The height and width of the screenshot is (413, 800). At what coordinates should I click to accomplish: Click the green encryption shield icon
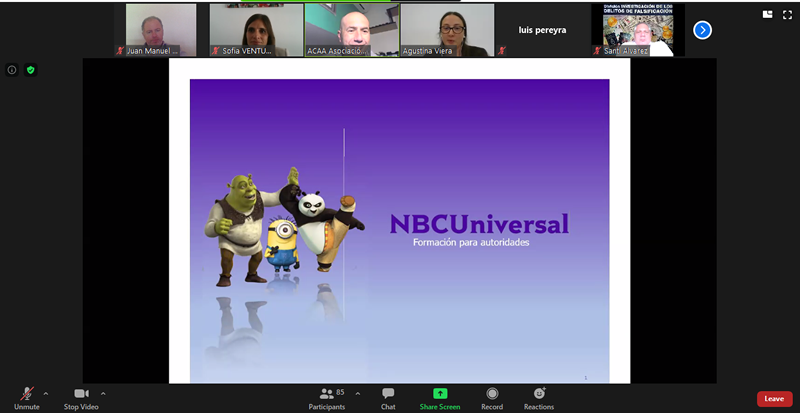[31, 70]
